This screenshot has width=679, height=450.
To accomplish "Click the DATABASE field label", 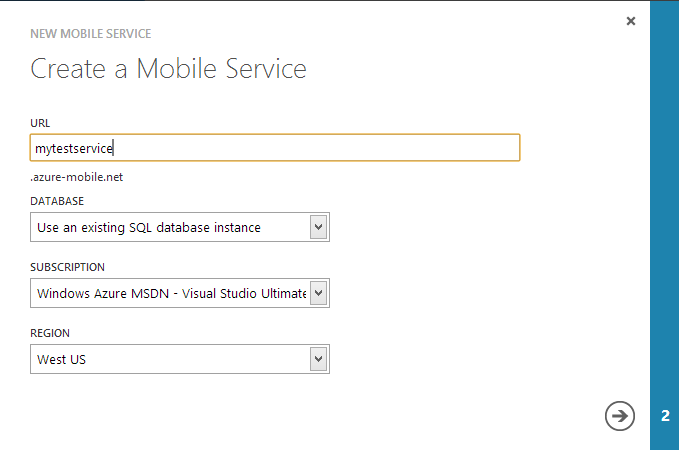I will (57, 201).
